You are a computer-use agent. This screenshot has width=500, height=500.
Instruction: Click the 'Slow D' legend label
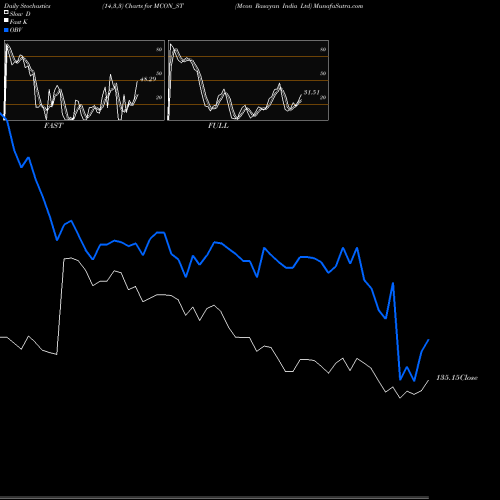(x=20, y=14)
